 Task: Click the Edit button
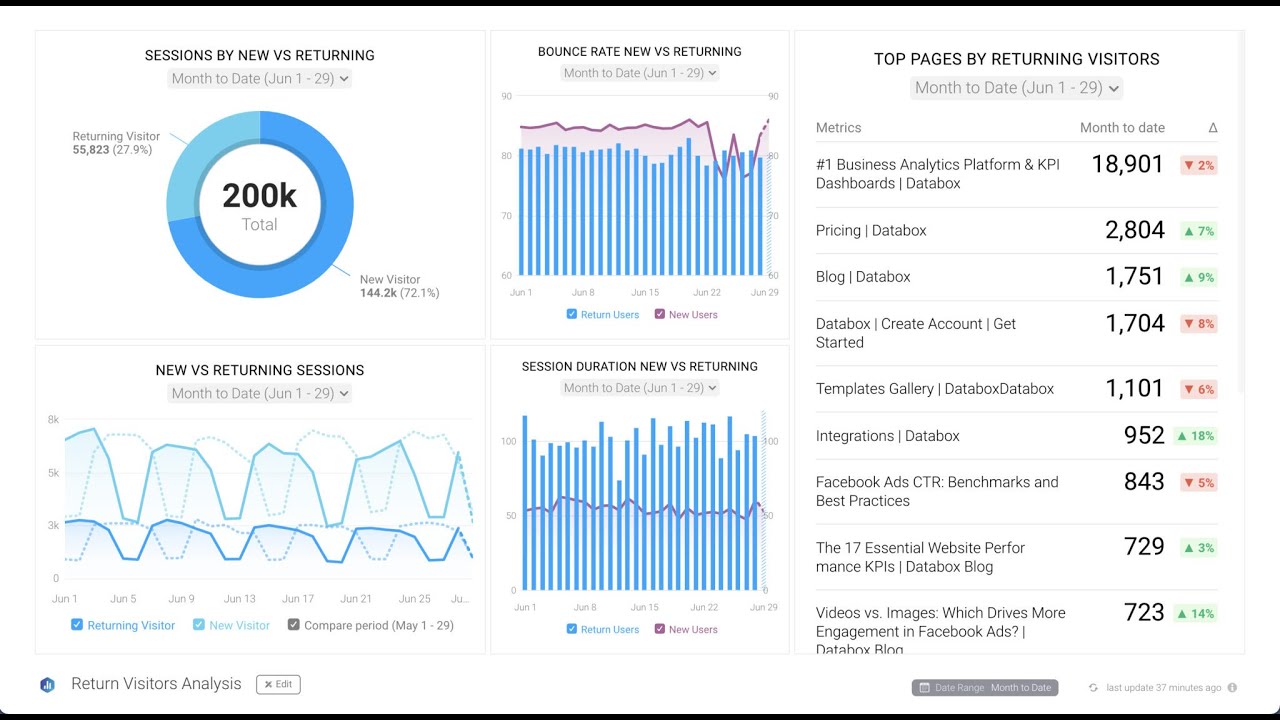278,684
